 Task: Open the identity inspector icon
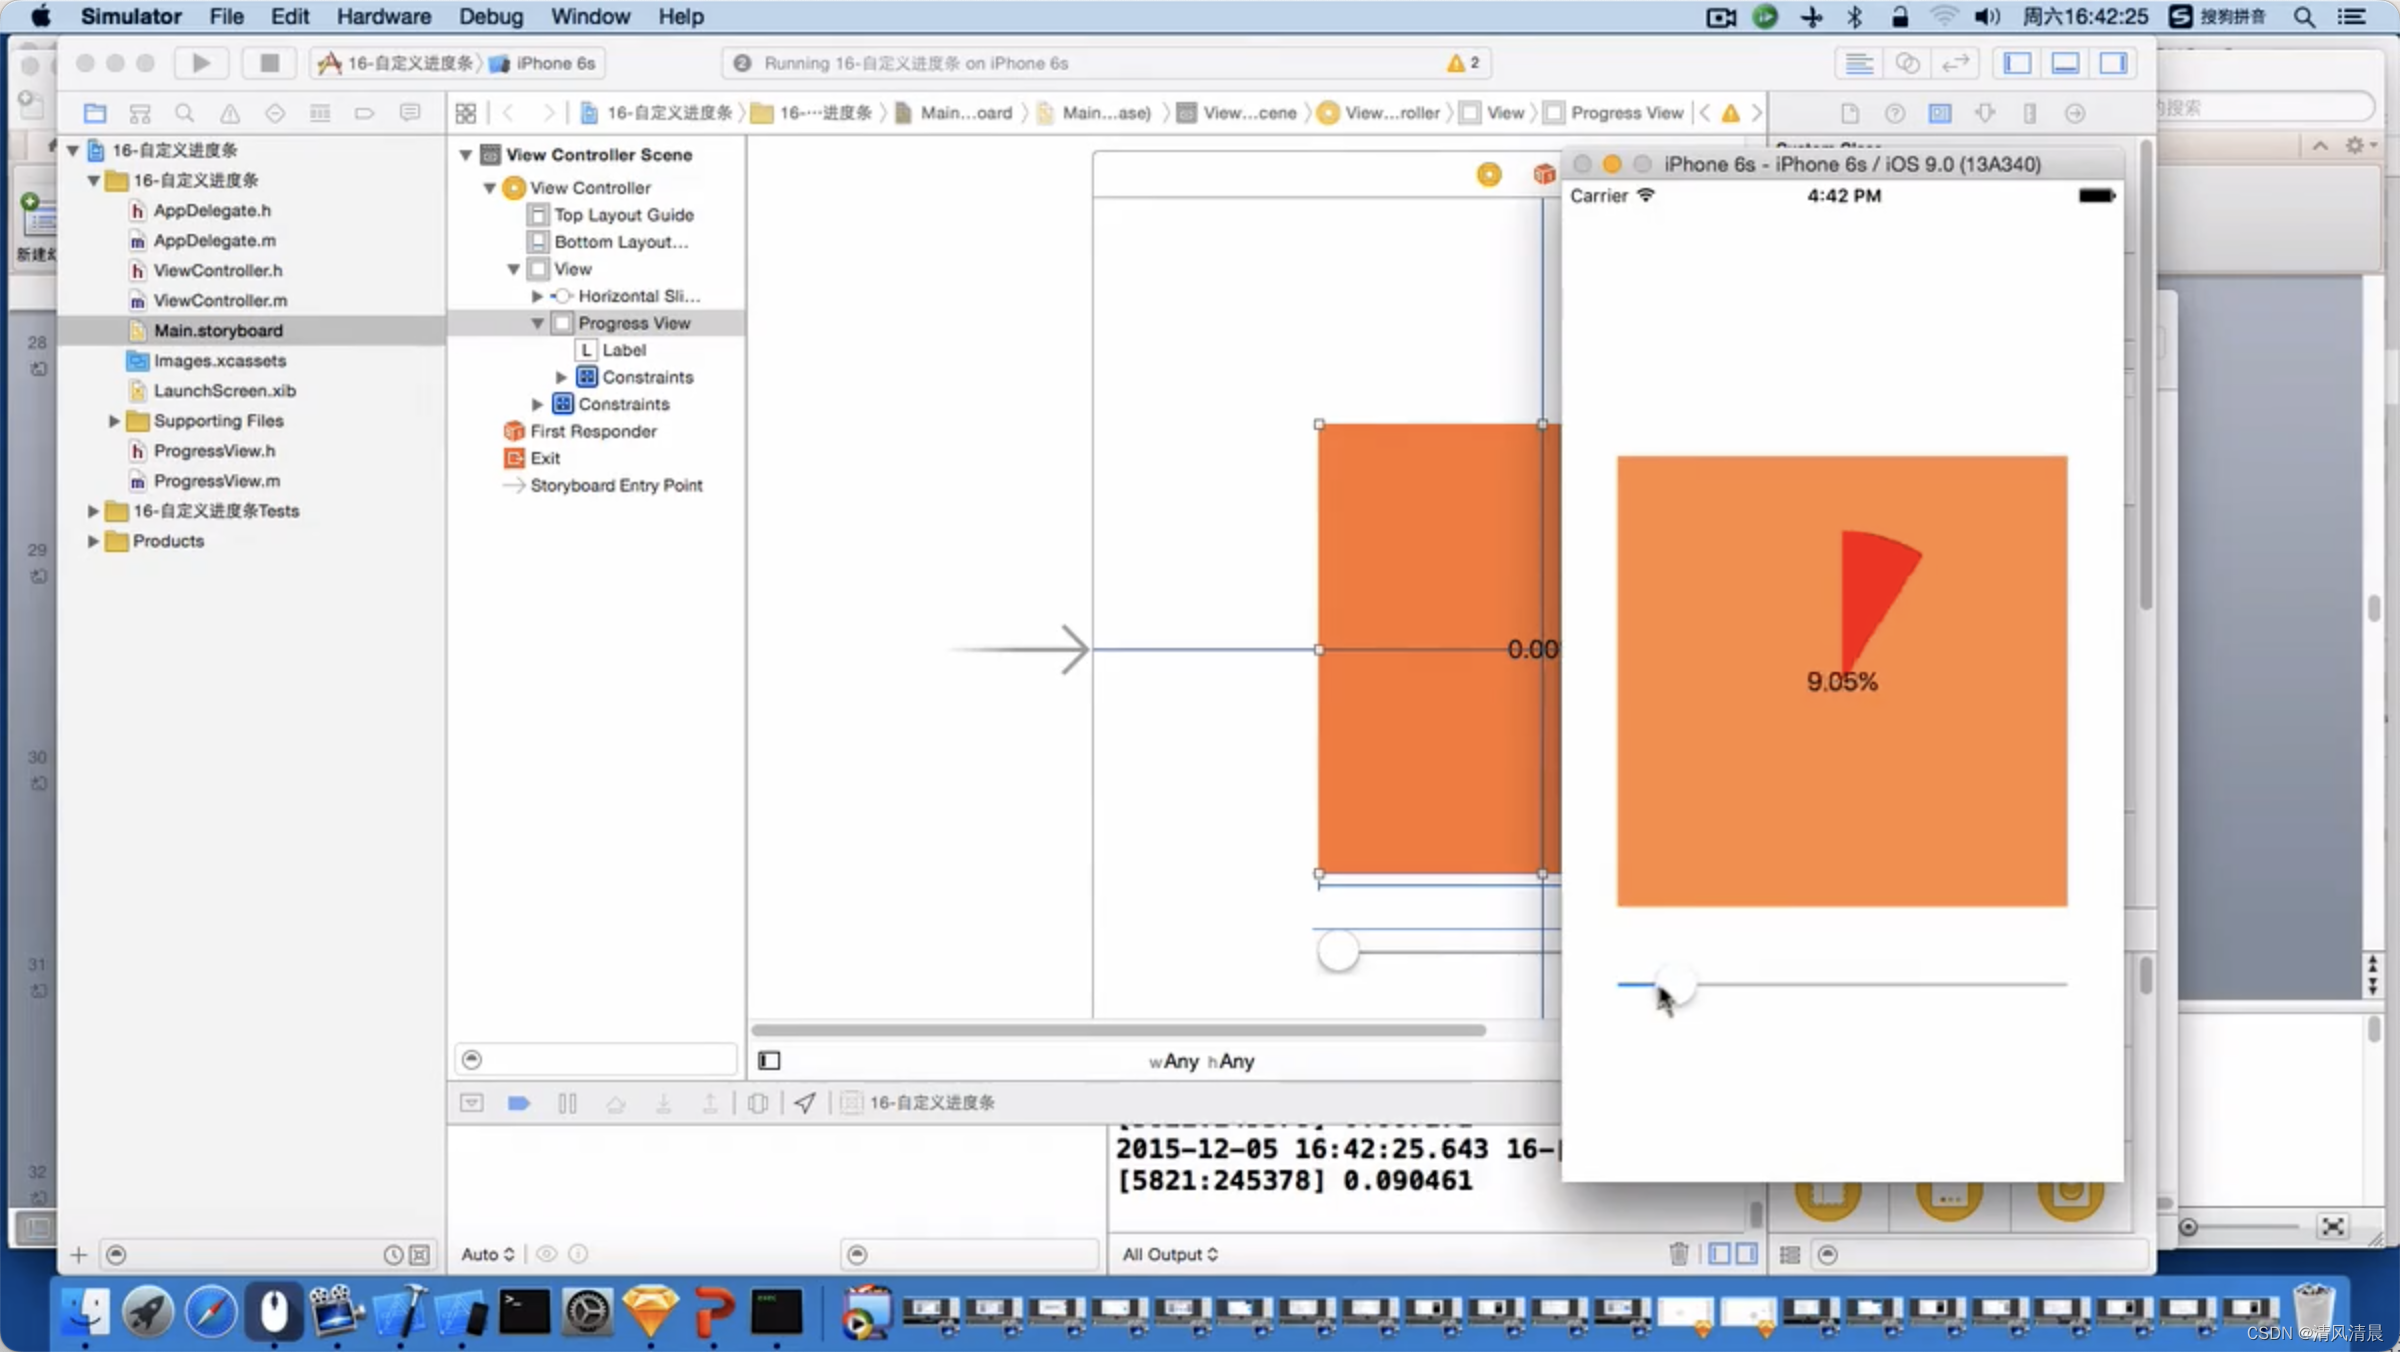pyautogui.click(x=1940, y=113)
